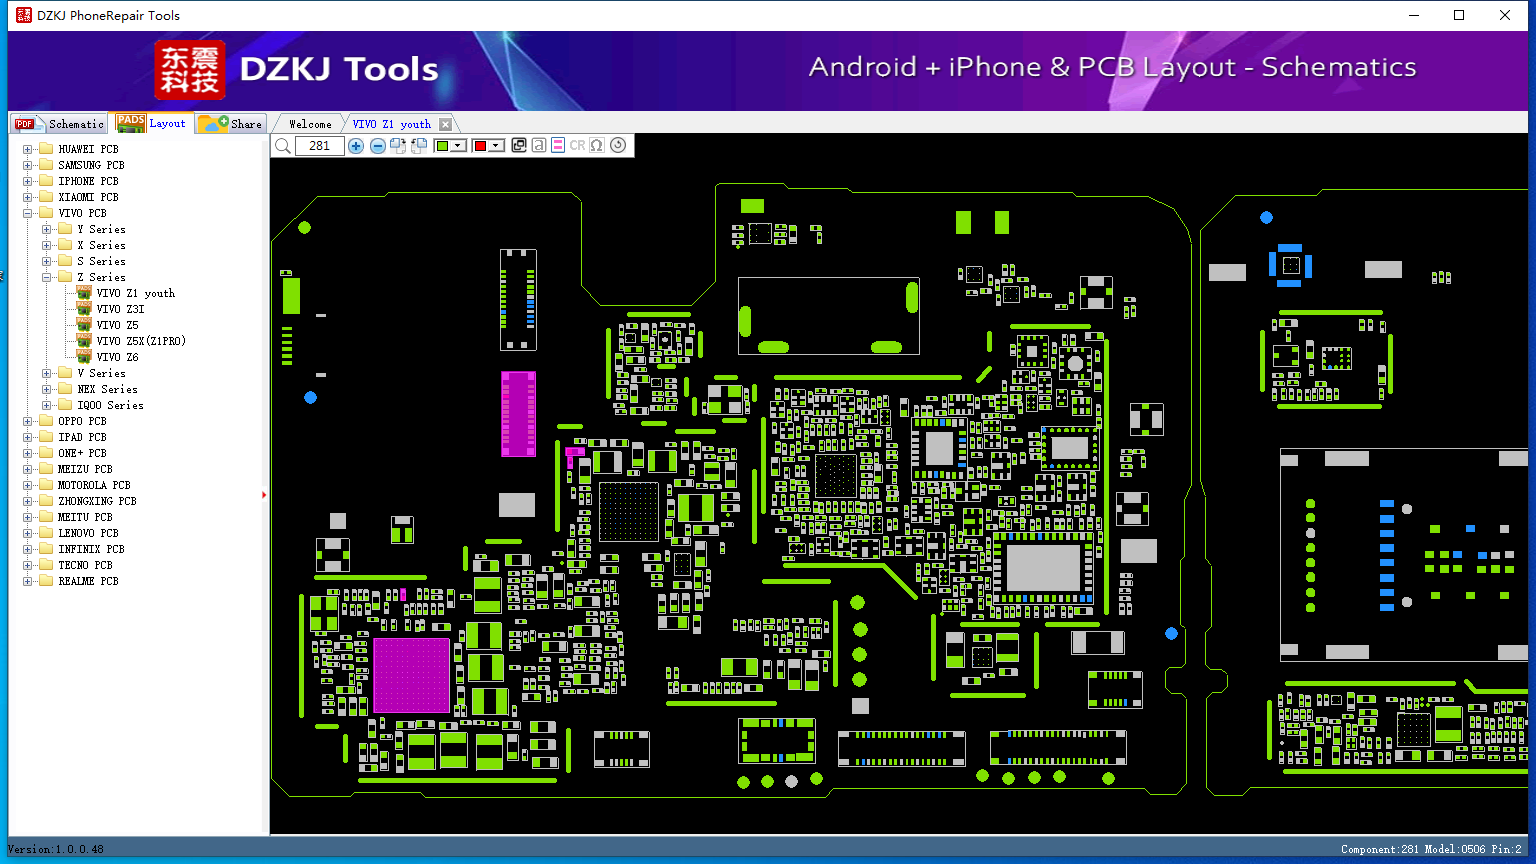Viewport: 1536px width, 864px height.
Task: Open the red color dropdown arrow
Action: coord(496,146)
